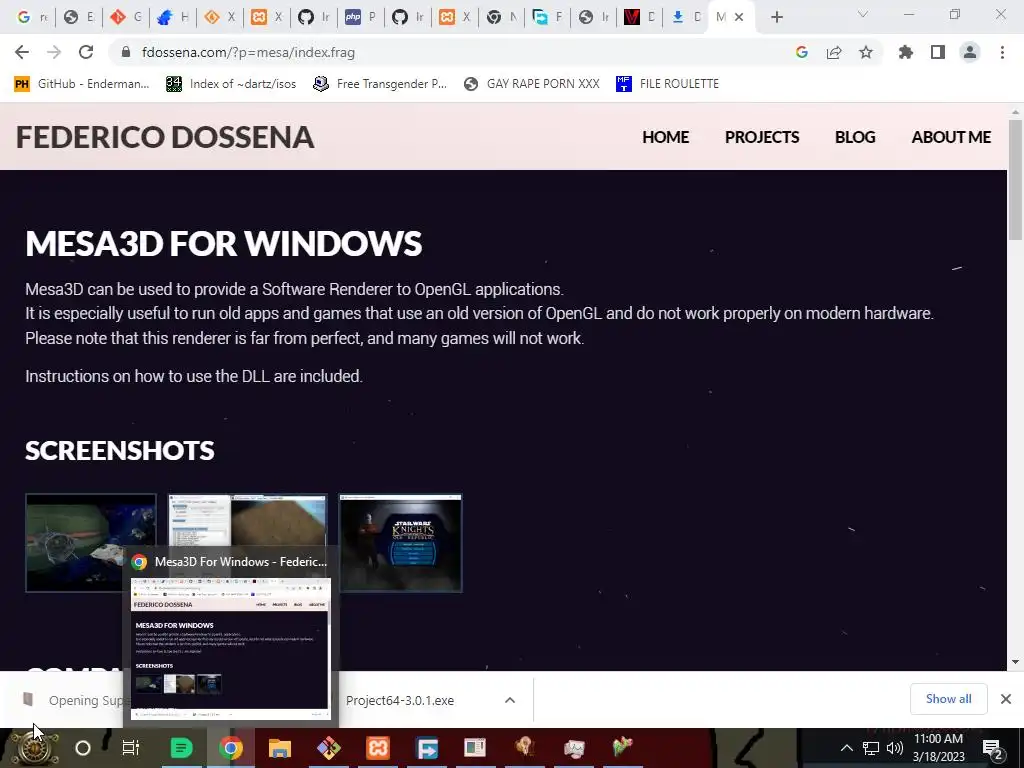1024x768 pixels.
Task: Open the diamond git app on taskbar
Action: pos(328,748)
